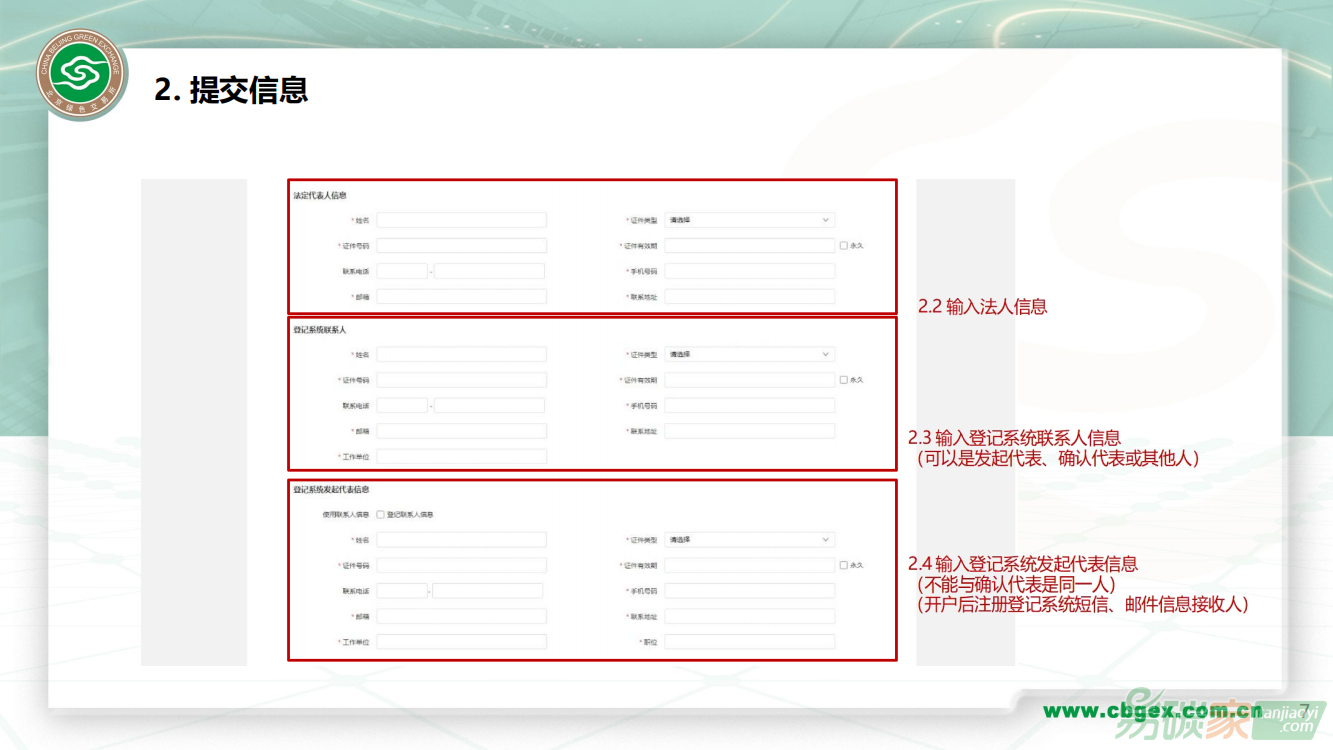Click the 姓名 field in 法定代表人信息

461,220
